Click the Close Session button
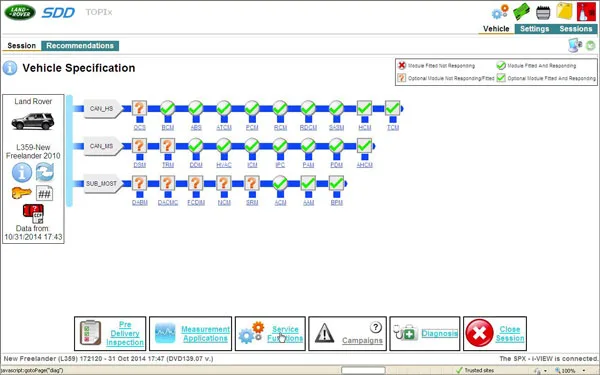 point(495,333)
